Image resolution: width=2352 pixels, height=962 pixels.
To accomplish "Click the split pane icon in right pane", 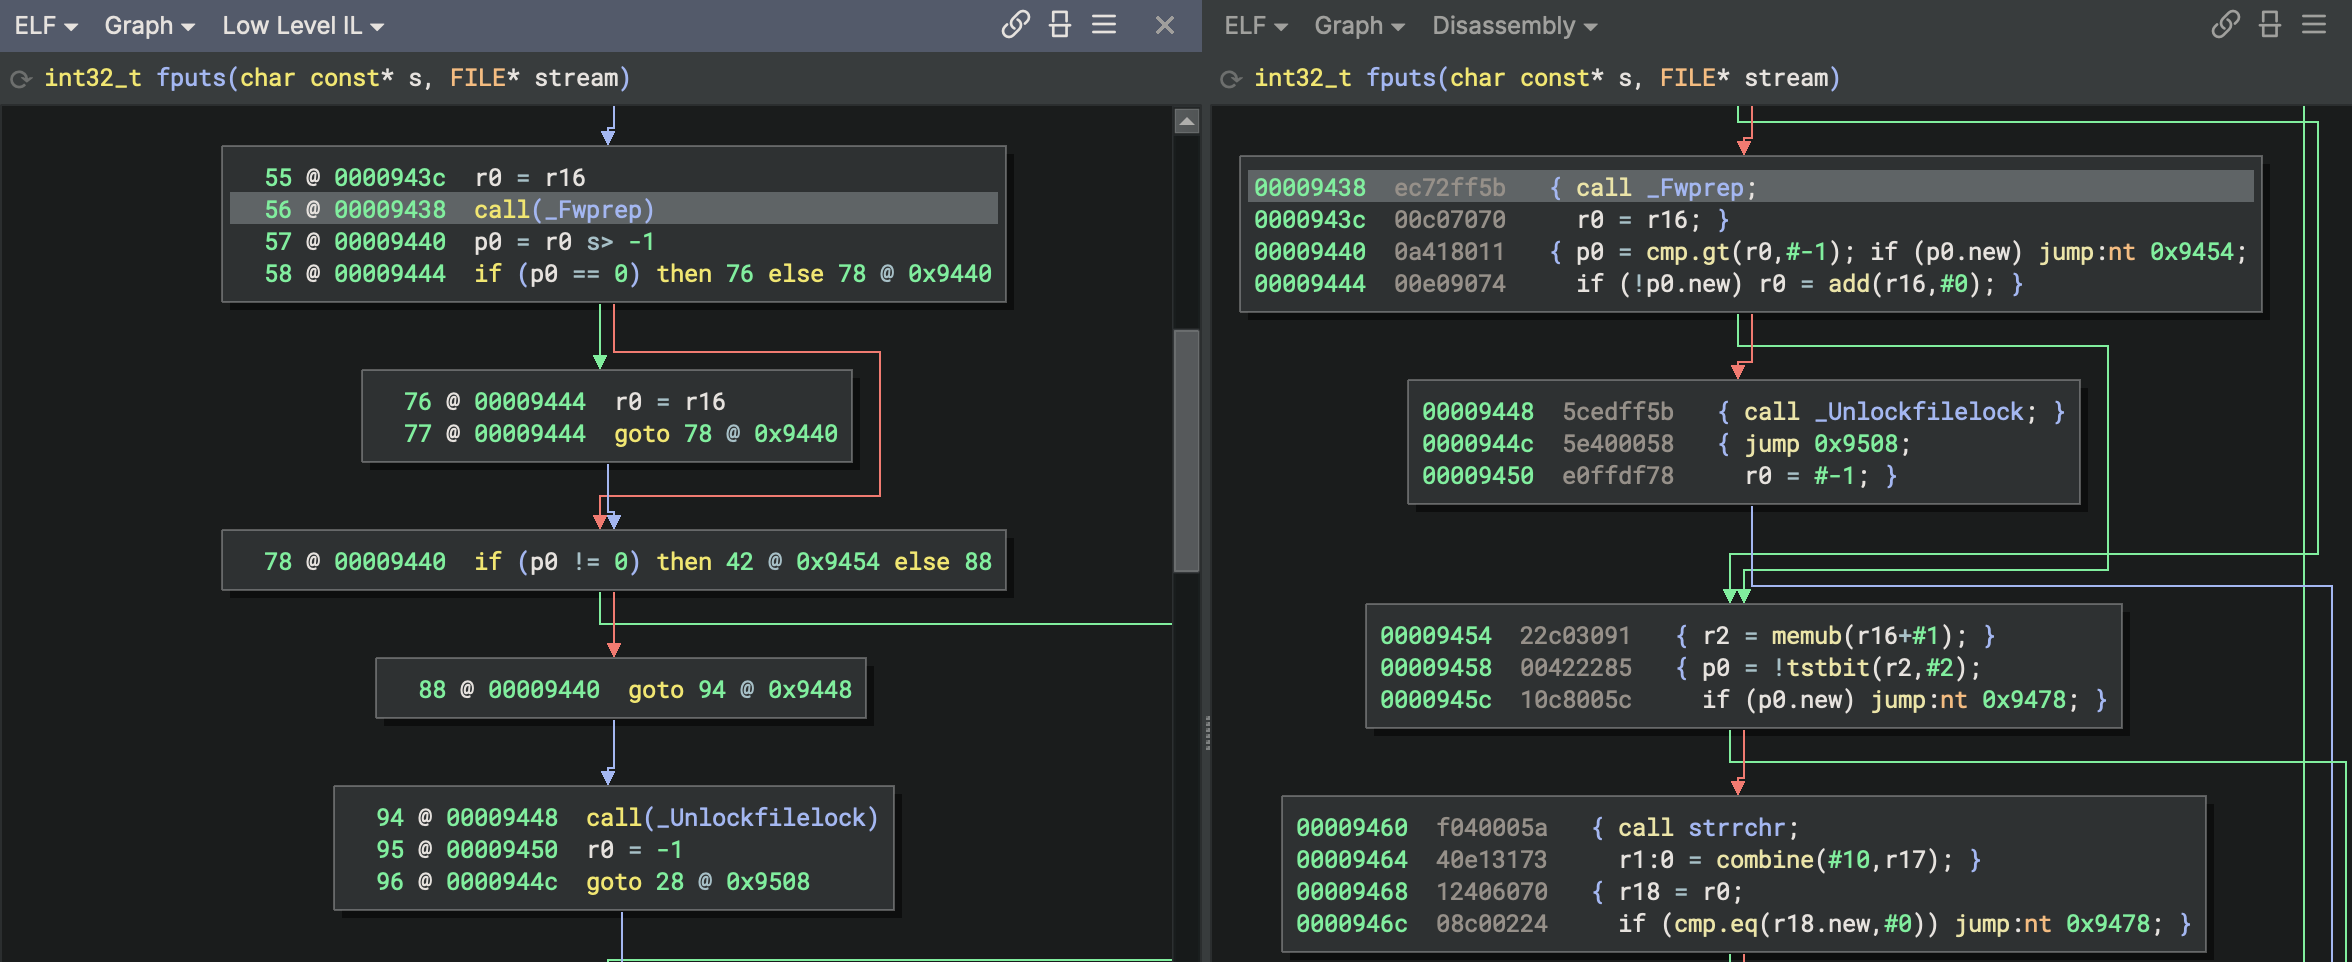I will coord(2270,25).
